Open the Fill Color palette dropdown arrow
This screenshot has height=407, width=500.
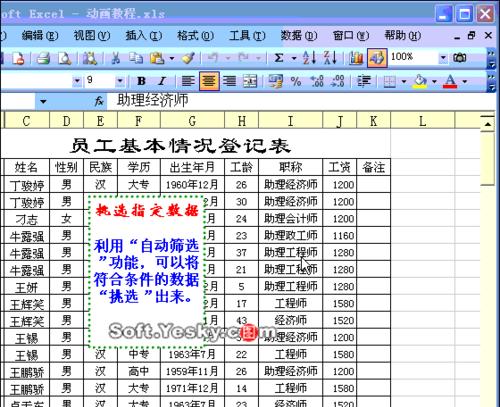[434, 81]
